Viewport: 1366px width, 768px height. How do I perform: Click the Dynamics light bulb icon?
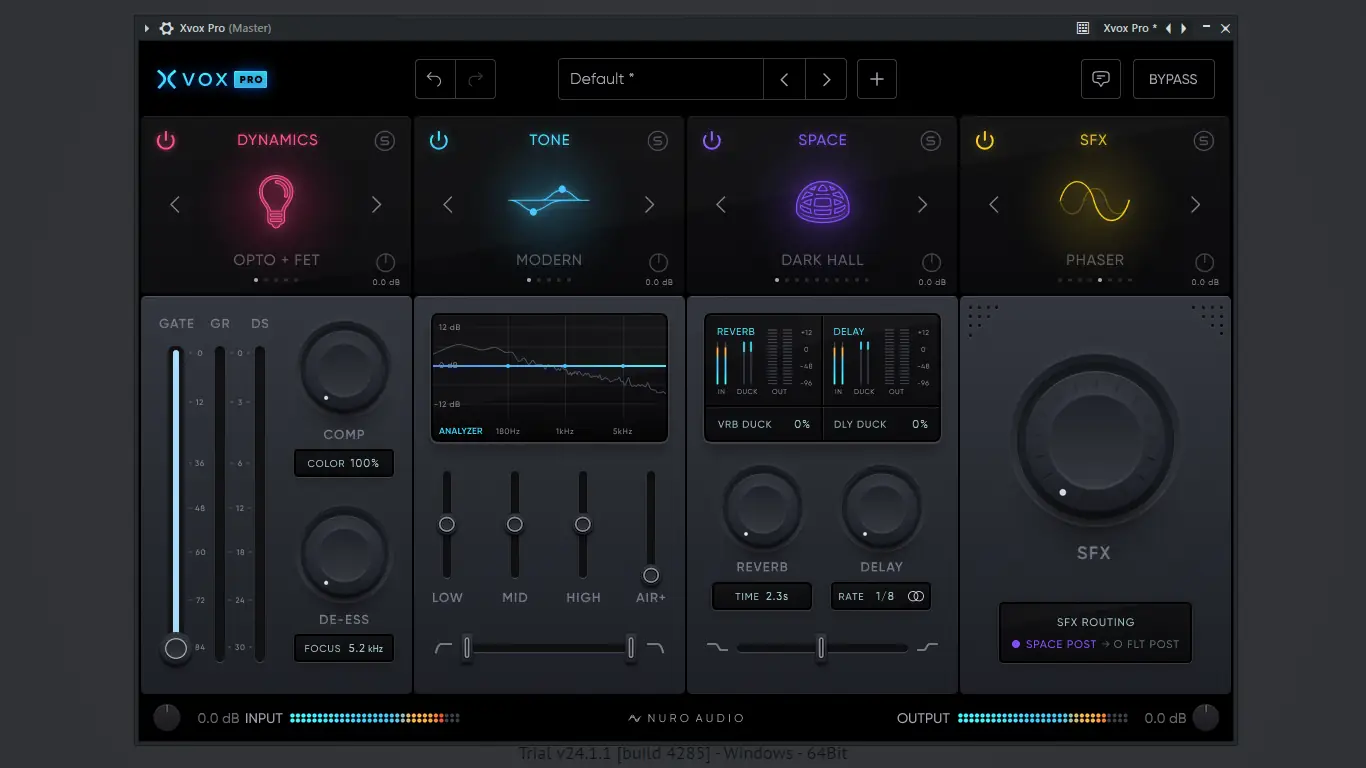pyautogui.click(x=276, y=201)
